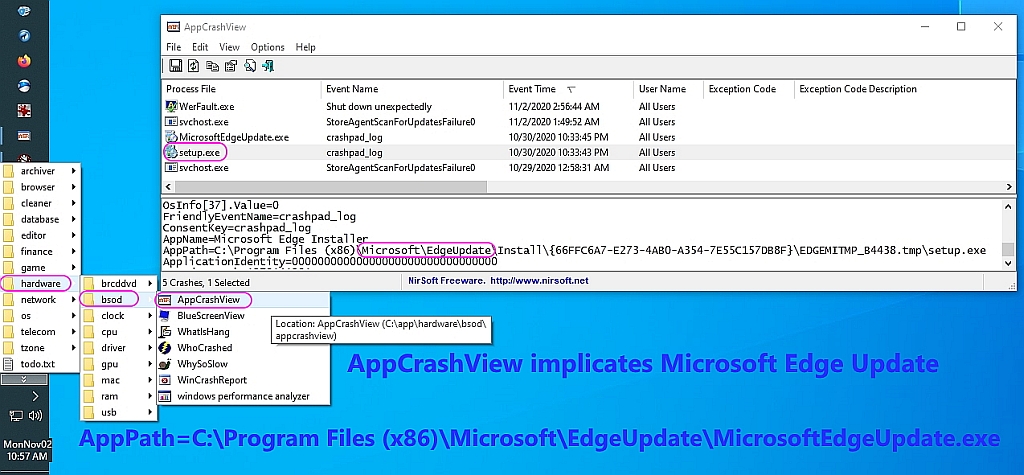This screenshot has height=475, width=1024.
Task: Sort by the Process File column header
Action: tap(241, 89)
